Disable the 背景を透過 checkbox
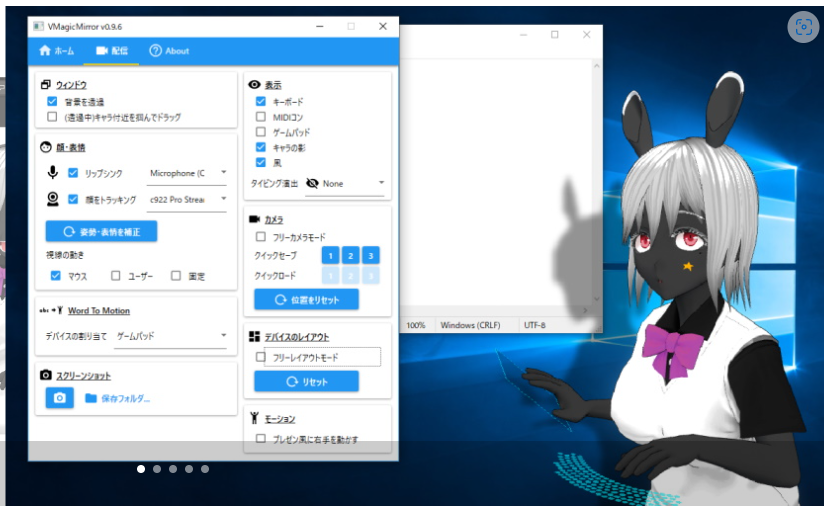 52,102
